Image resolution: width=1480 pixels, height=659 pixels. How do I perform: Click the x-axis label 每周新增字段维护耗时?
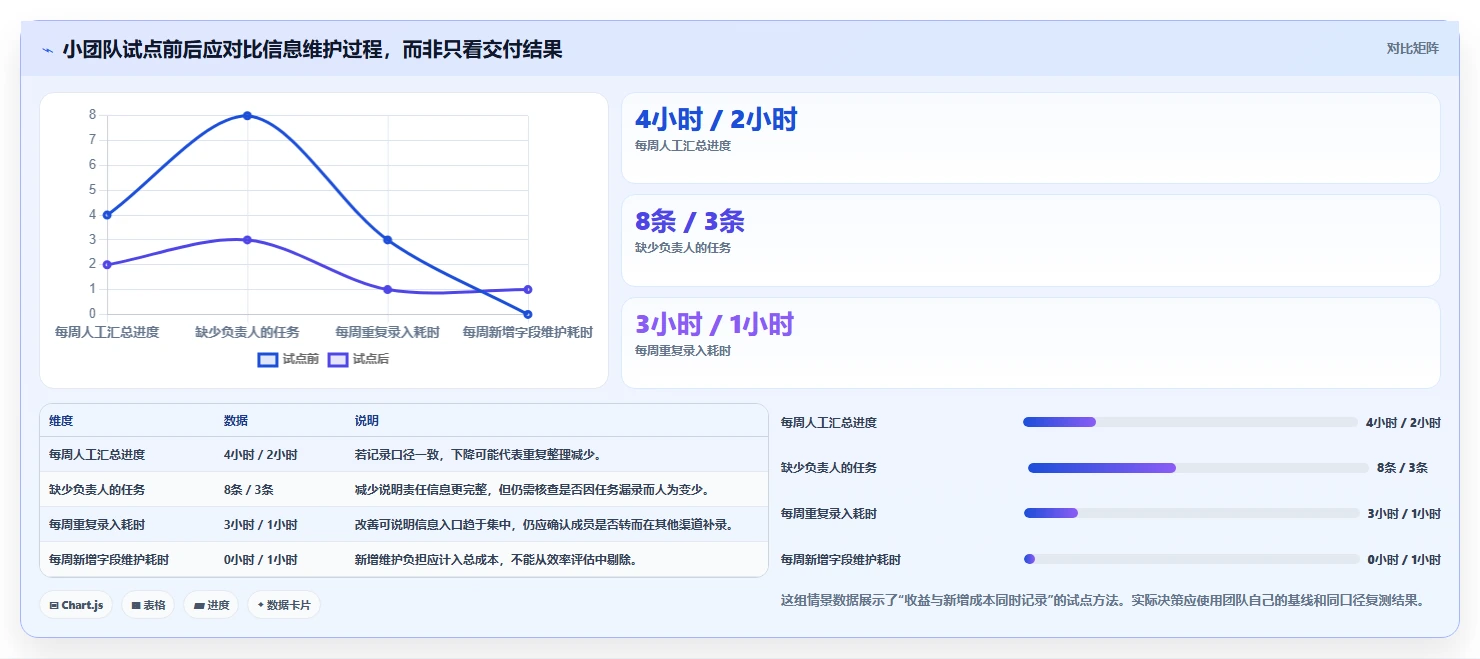[528, 332]
